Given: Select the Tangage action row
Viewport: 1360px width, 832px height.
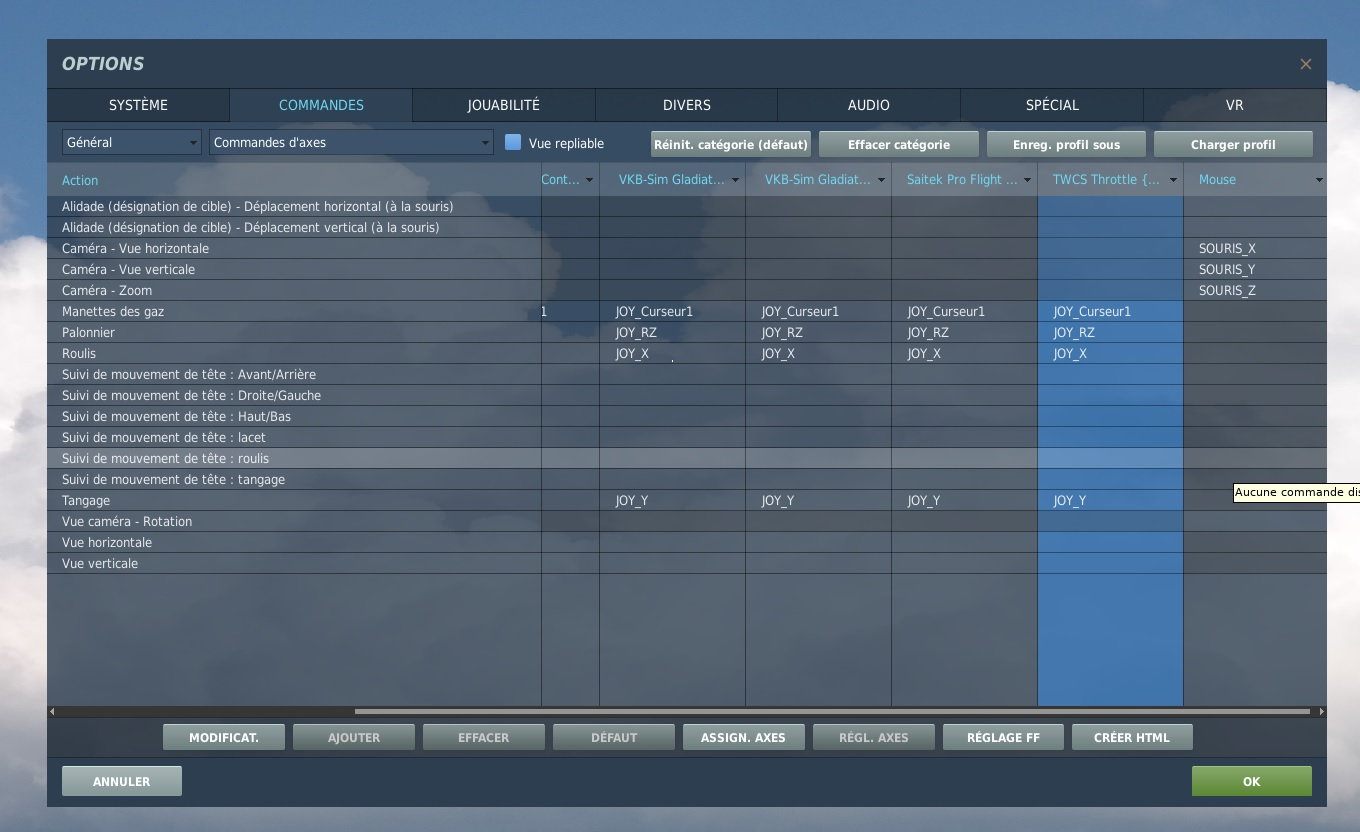Looking at the screenshot, I should point(686,500).
